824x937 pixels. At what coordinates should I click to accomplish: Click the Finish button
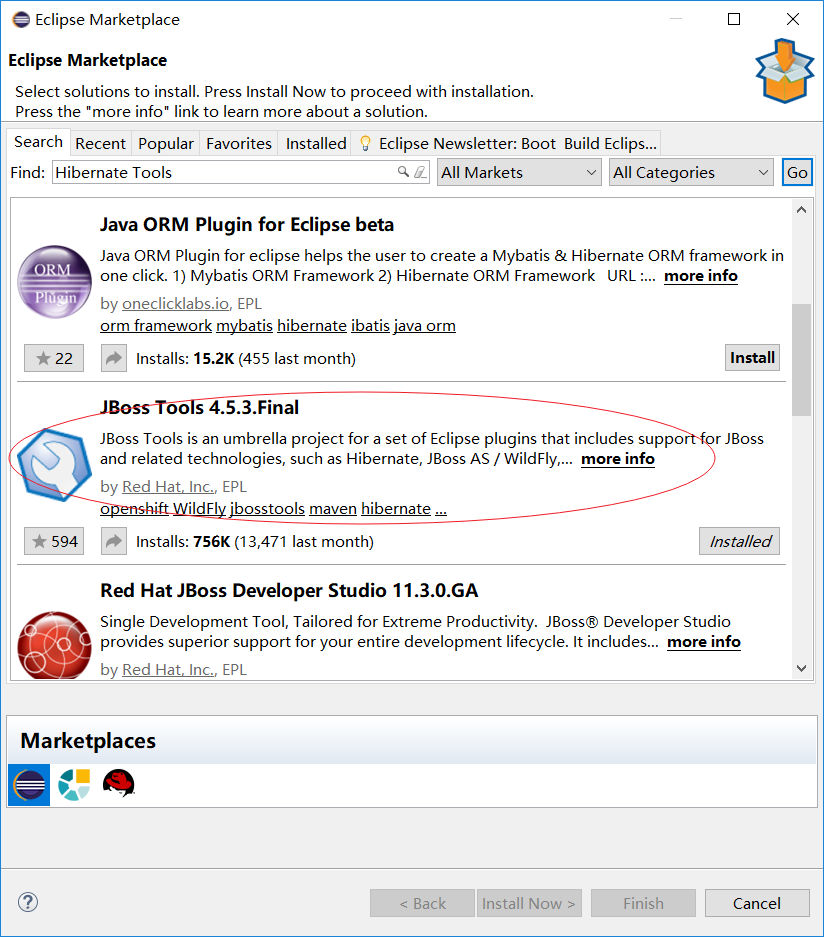[644, 903]
